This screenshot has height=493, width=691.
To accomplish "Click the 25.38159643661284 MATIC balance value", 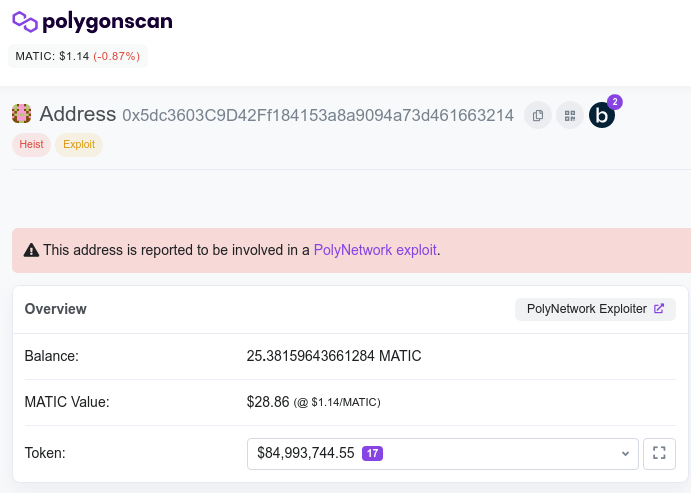I will click(x=334, y=356).
